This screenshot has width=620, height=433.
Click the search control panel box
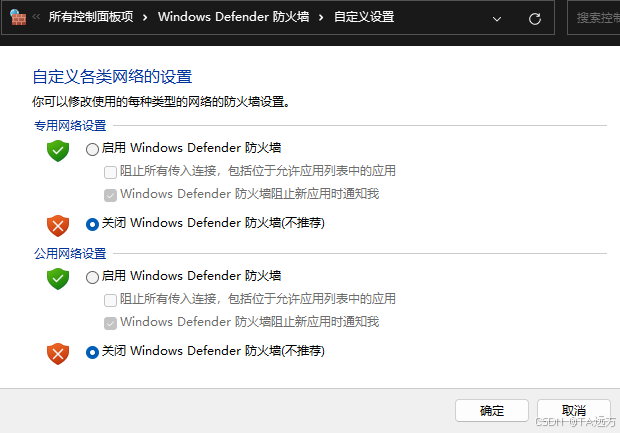tap(594, 18)
